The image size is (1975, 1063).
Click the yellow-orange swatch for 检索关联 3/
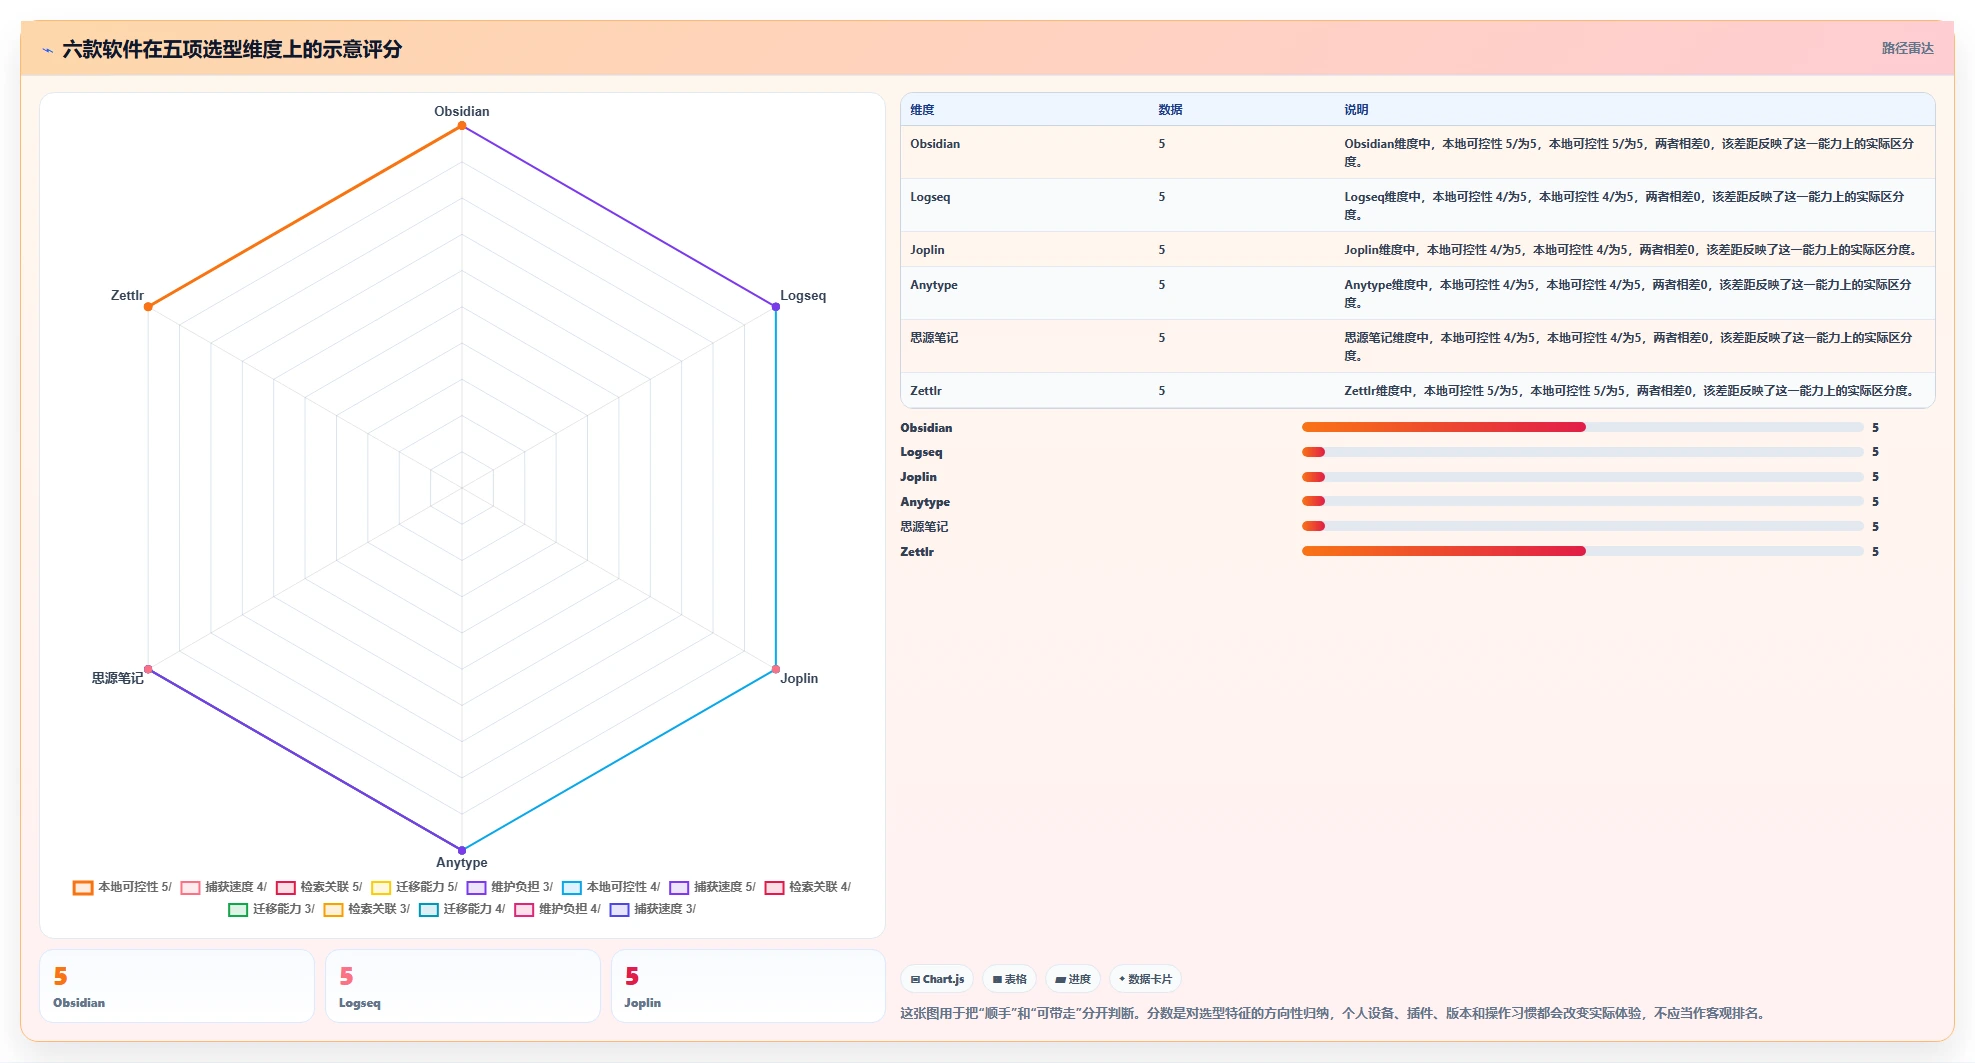coord(333,909)
